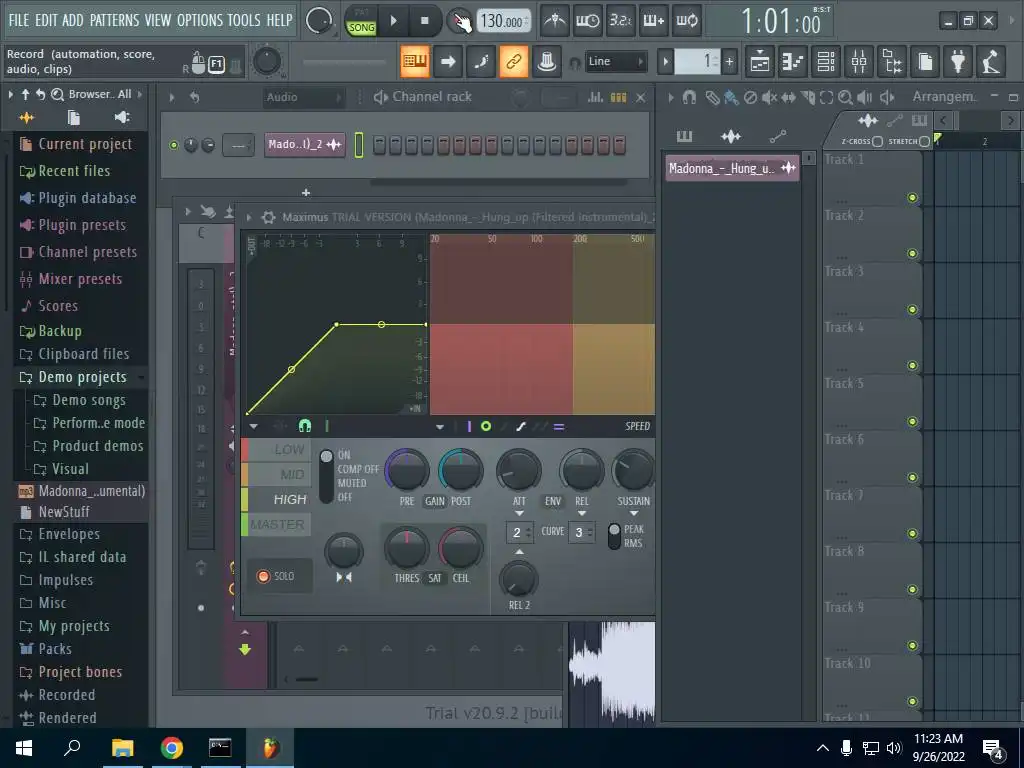Open the ADD menu

pos(72,20)
